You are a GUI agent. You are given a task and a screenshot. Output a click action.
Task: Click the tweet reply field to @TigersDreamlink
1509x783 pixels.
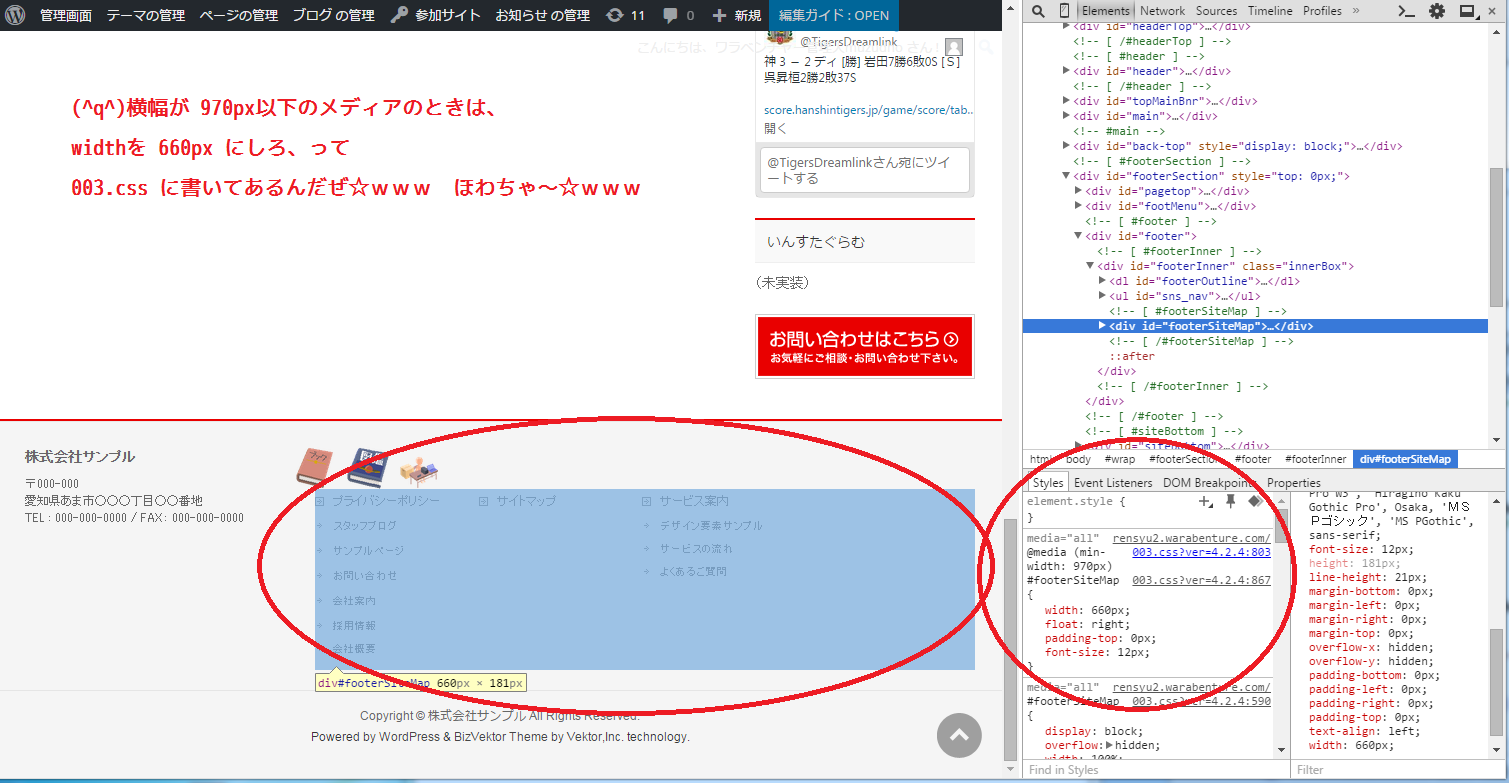pos(865,170)
